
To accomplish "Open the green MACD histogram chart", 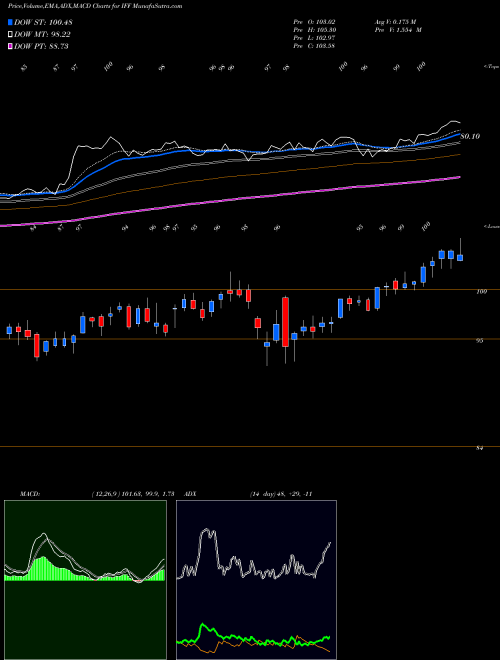I will point(85,580).
